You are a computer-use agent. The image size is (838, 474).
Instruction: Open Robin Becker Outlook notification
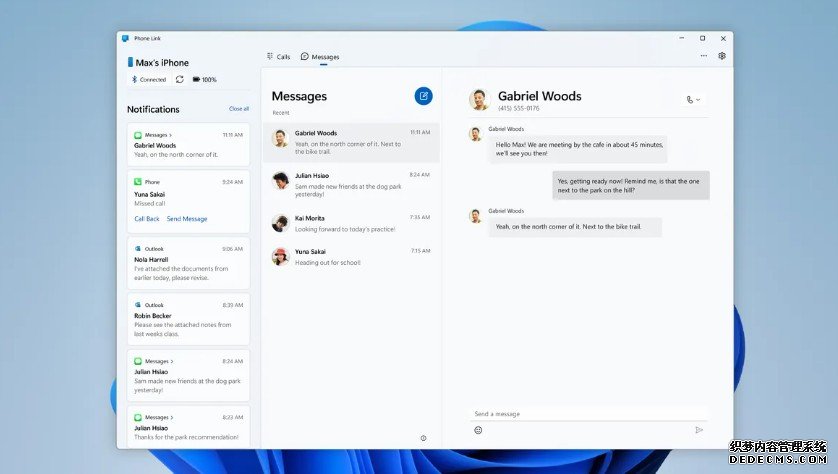(189, 320)
